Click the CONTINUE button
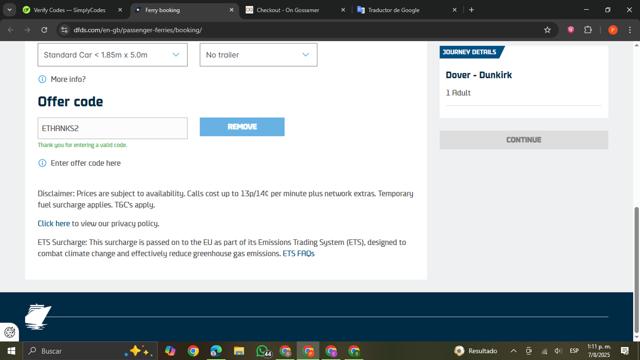Viewport: 640px width, 360px height. click(524, 140)
